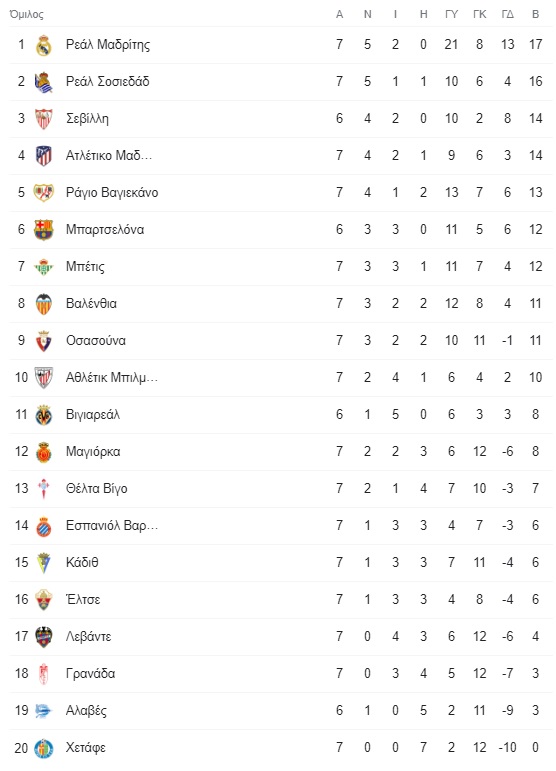The image size is (556, 771).
Task: Click the Betis club crest
Action: (x=44, y=267)
